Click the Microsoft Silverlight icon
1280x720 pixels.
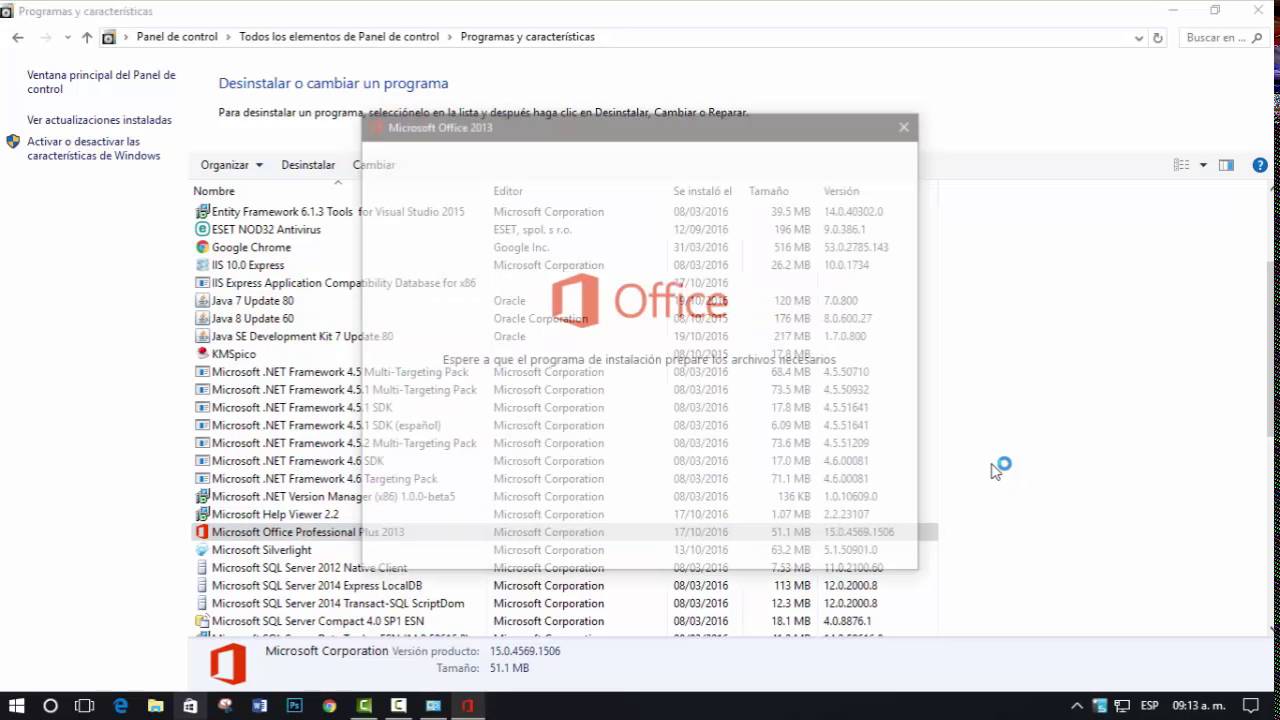click(202, 550)
